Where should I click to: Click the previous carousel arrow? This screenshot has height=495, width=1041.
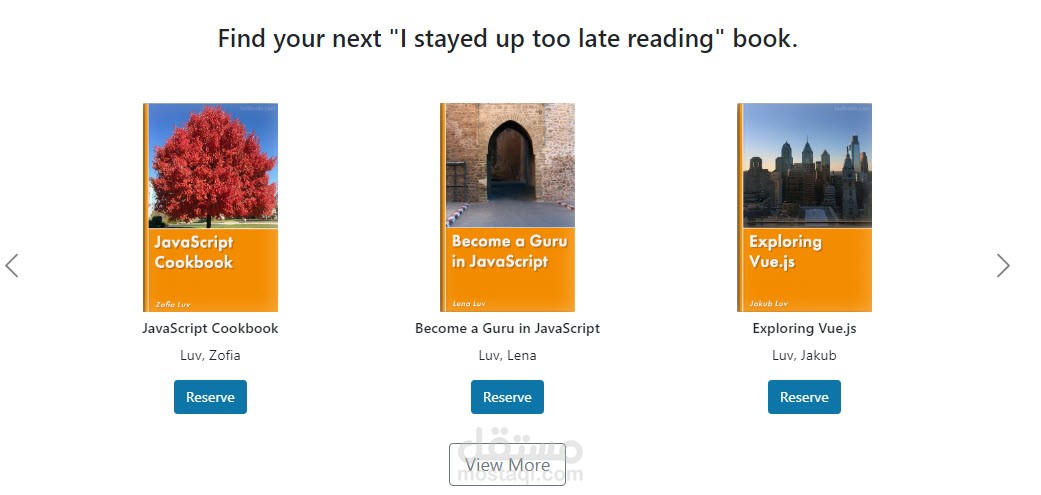tap(12, 266)
